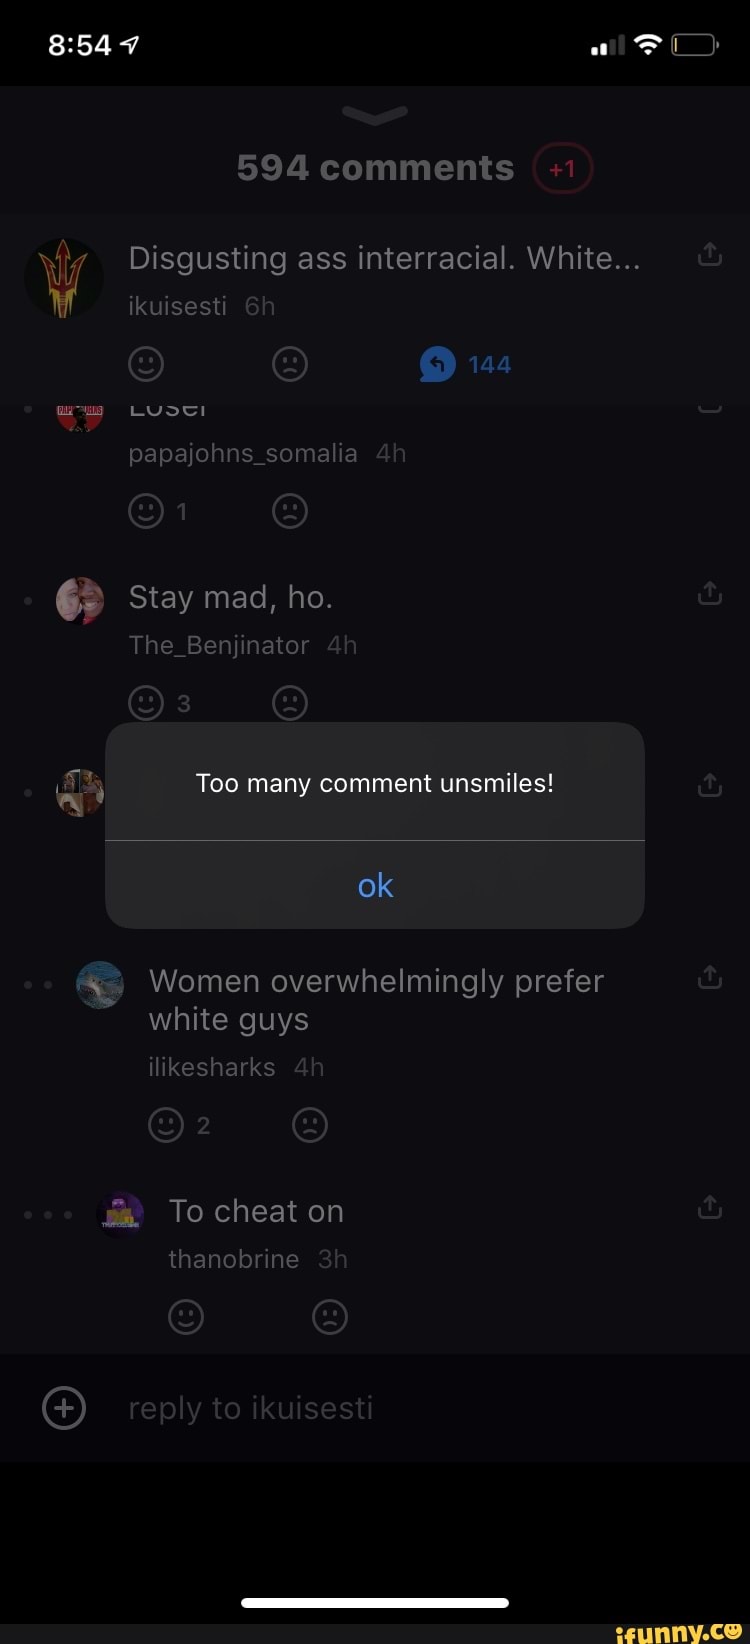Share the 'To cheat on' comment
This screenshot has width=750, height=1644.
[709, 1207]
